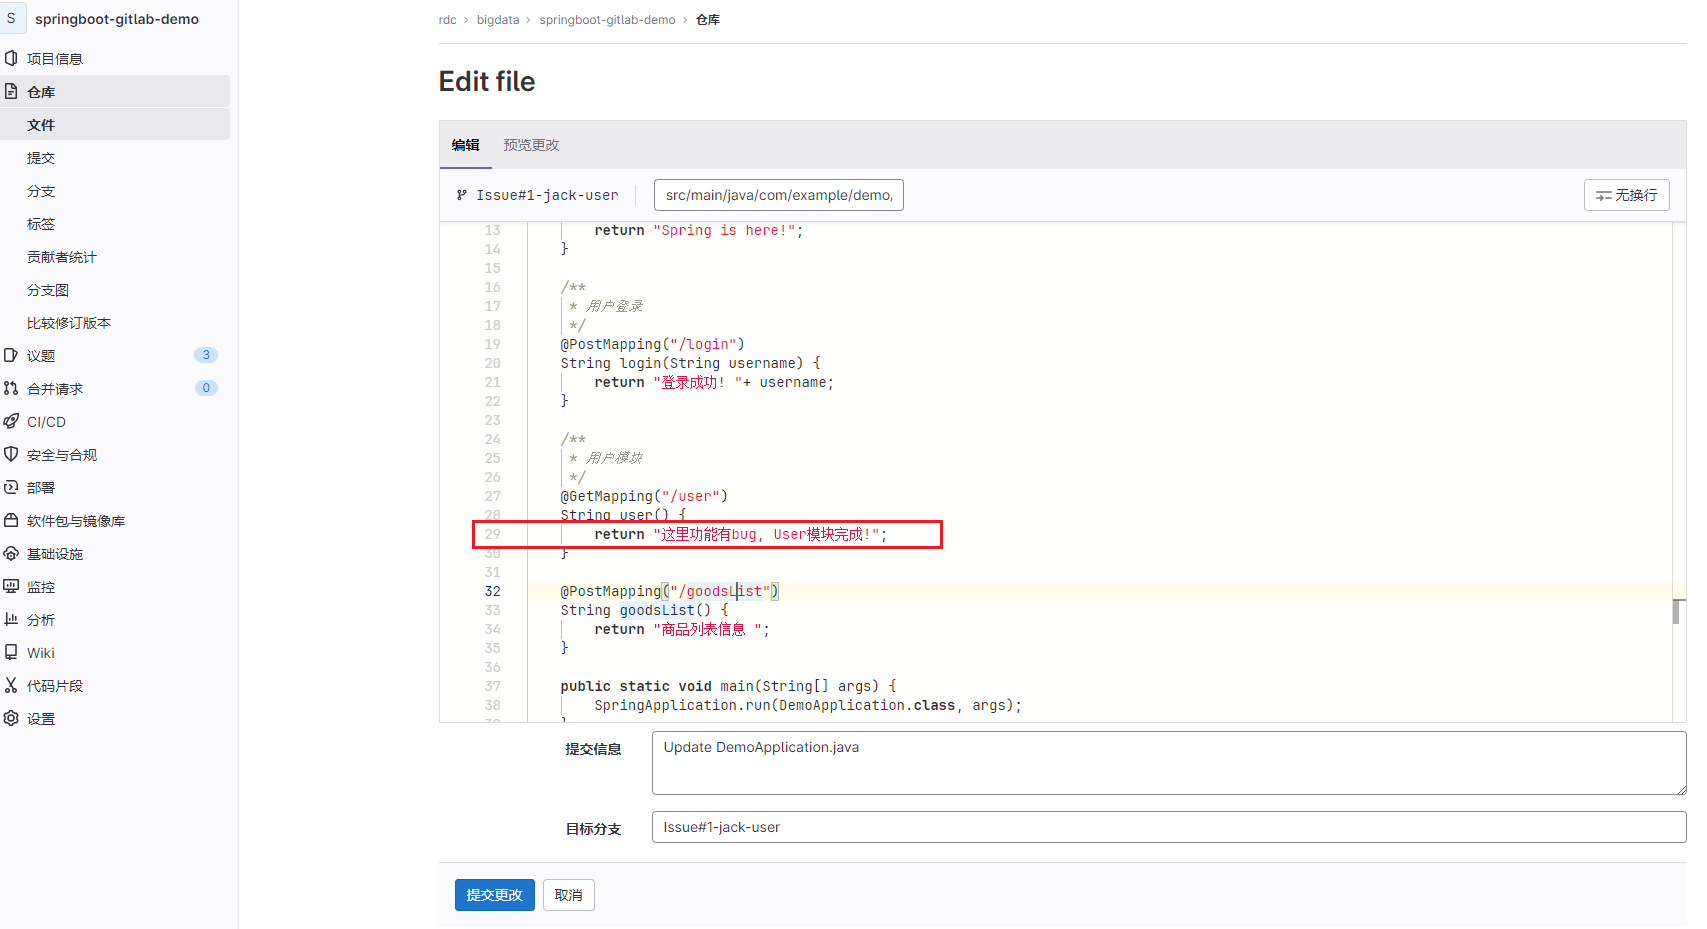
Task: Click the 合并请求 merge request icon
Action: [x=11, y=388]
